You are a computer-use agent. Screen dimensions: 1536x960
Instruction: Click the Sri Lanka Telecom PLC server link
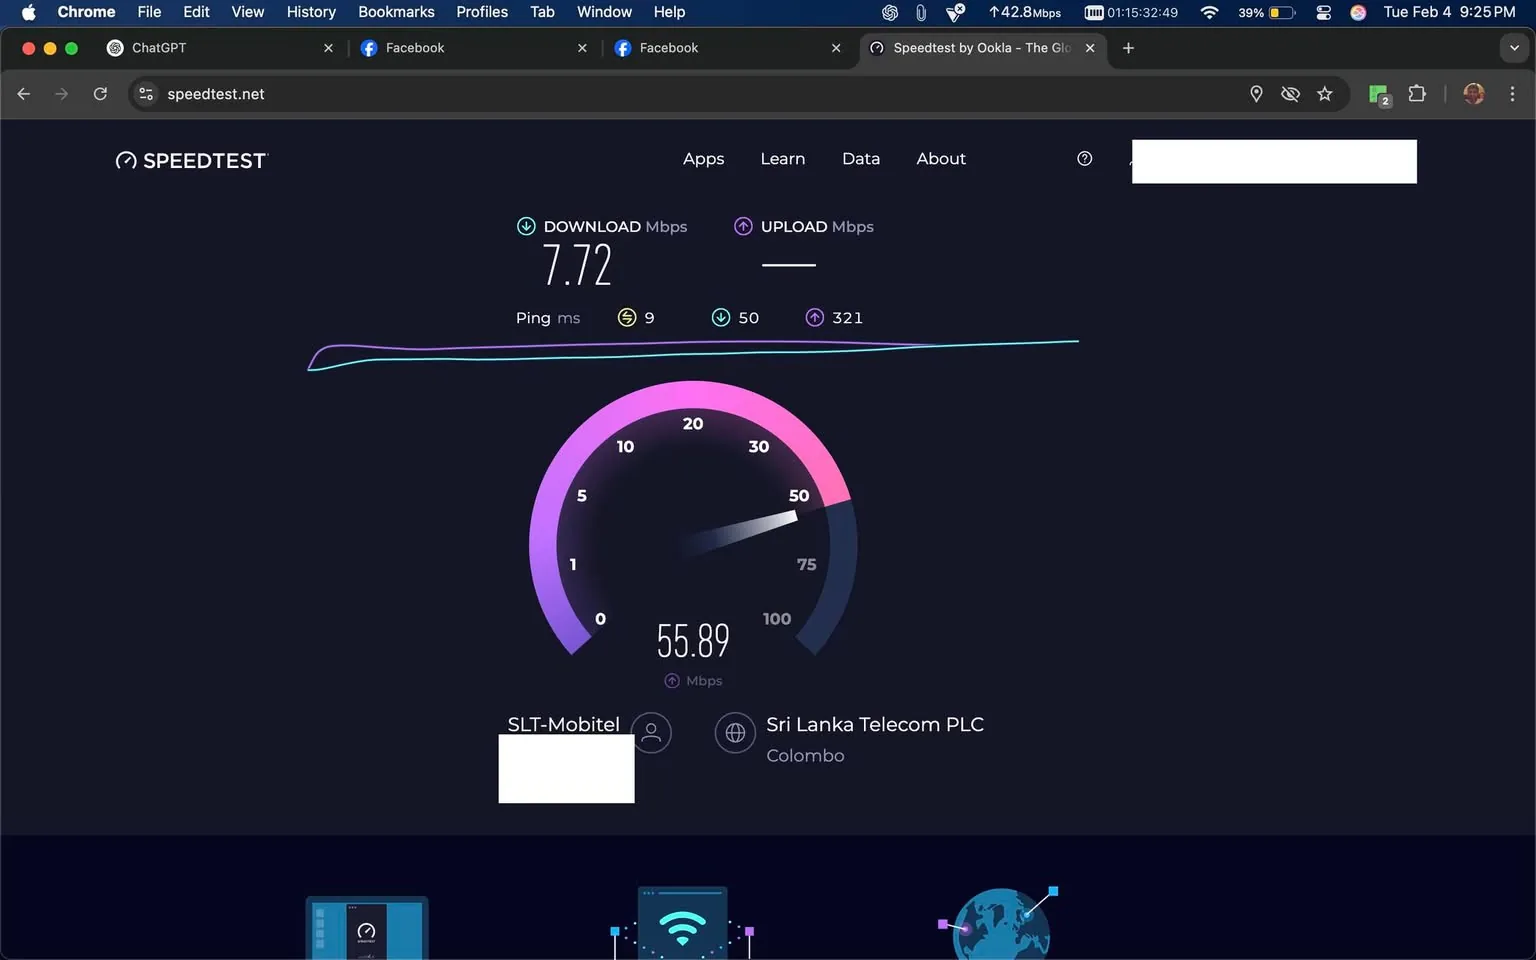pos(874,725)
